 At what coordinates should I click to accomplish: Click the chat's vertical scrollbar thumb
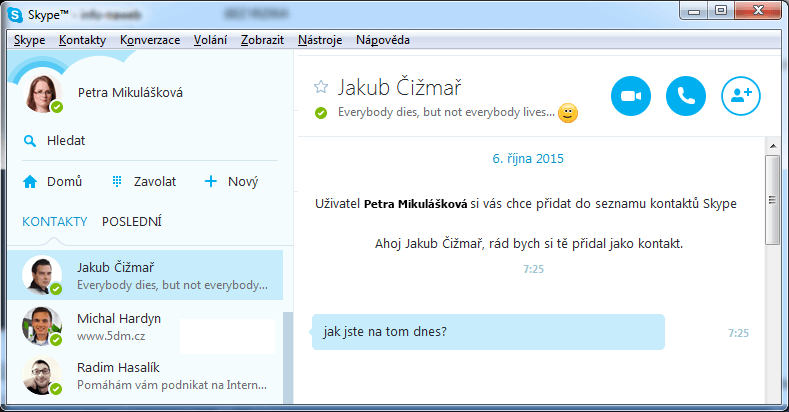coord(772,200)
